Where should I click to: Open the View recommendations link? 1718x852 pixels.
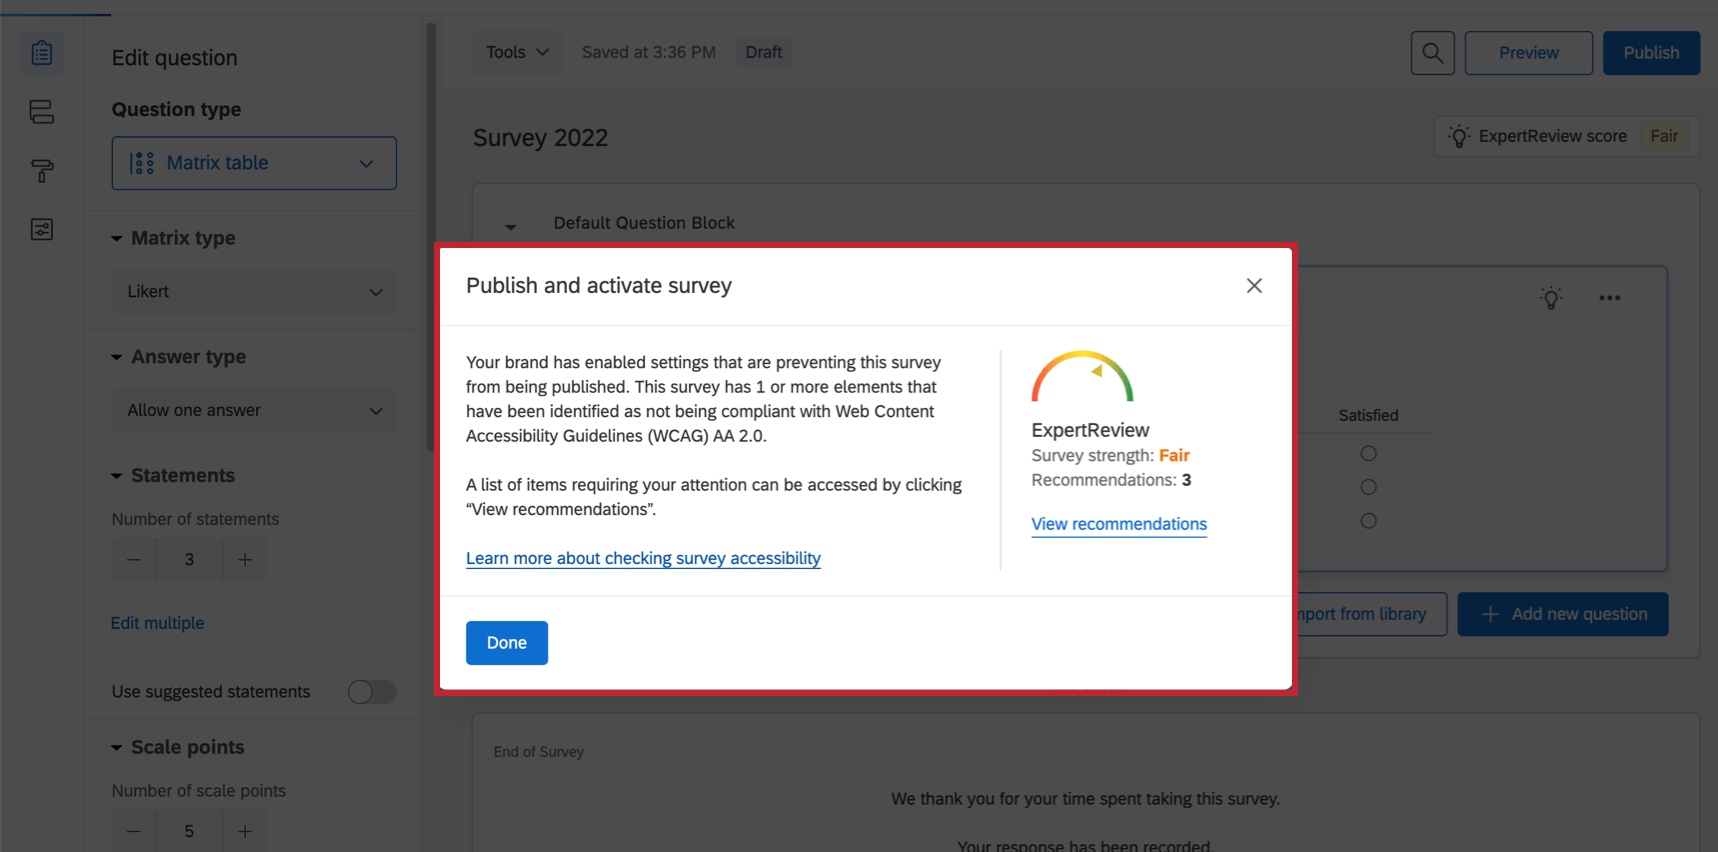tap(1119, 524)
